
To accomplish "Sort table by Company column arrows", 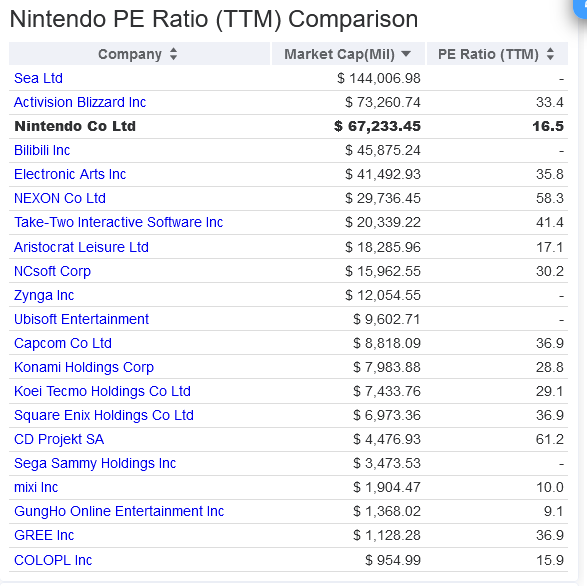I will [x=173, y=54].
